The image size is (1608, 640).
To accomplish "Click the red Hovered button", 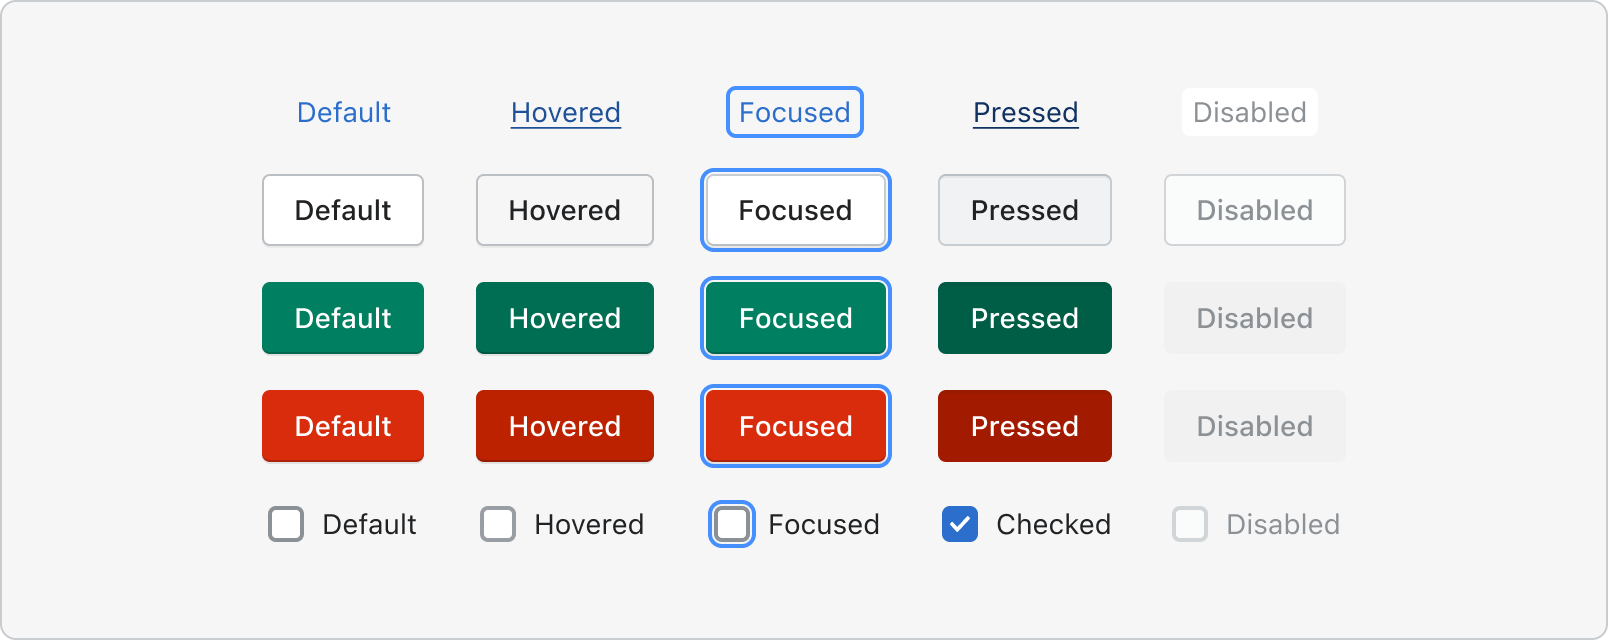I will [565, 426].
